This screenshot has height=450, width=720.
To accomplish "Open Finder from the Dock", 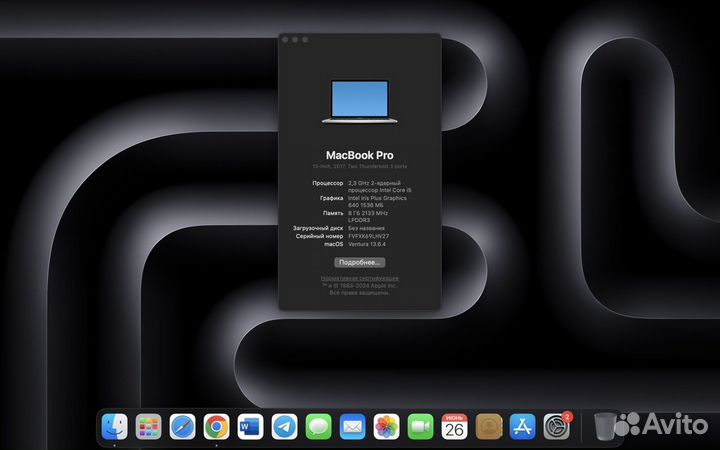I will coord(114,427).
